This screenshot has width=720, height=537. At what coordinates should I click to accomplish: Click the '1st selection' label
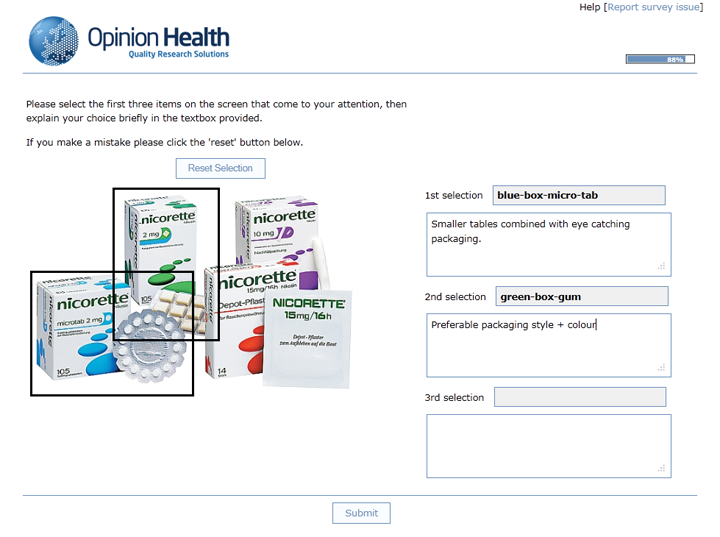(454, 195)
